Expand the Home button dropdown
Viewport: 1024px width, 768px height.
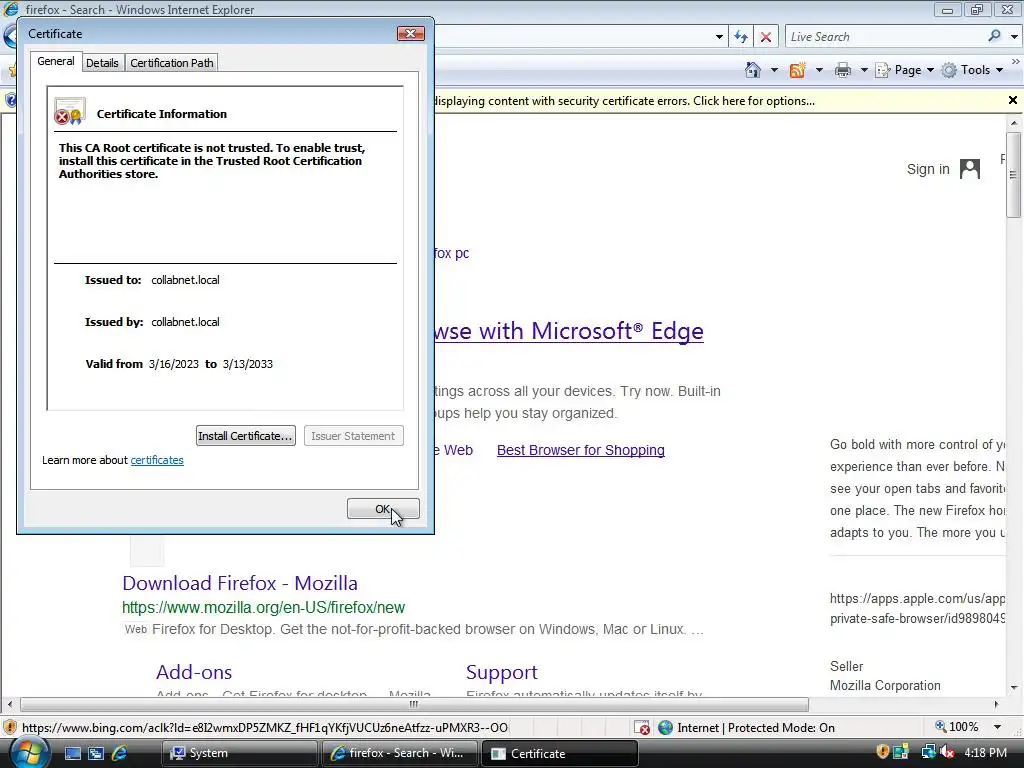(x=775, y=70)
